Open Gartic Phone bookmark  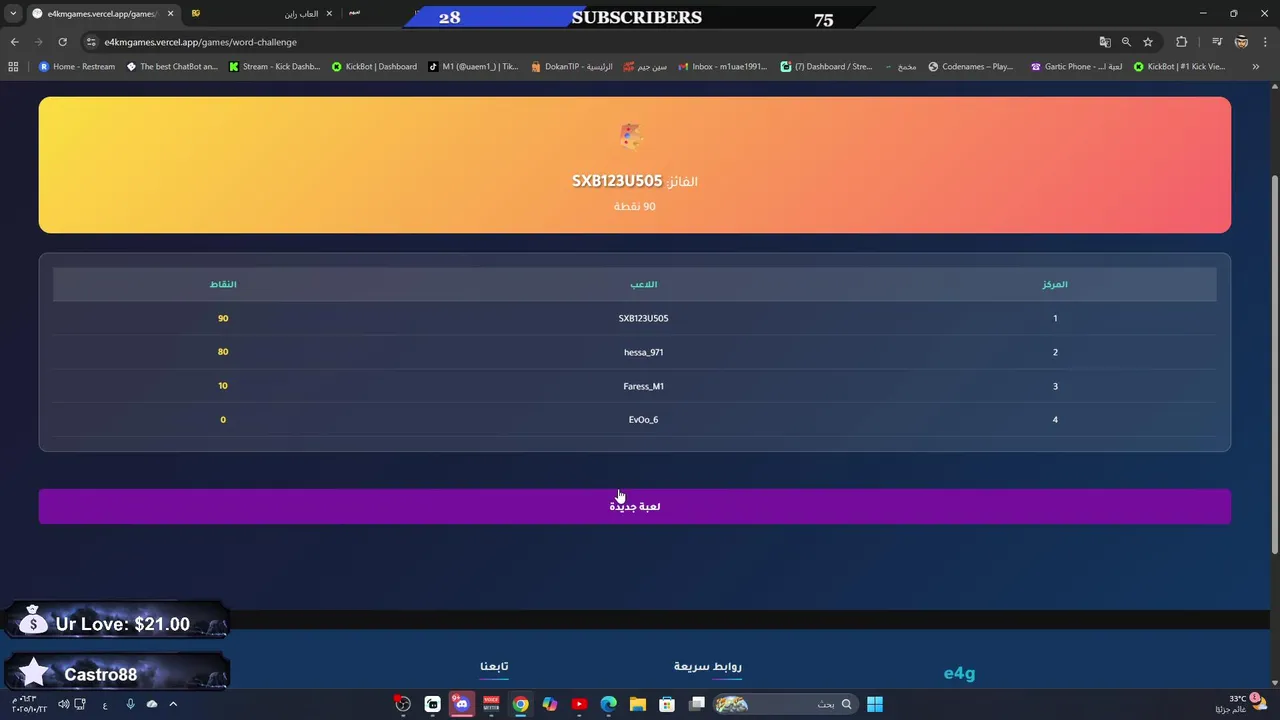point(1077,67)
